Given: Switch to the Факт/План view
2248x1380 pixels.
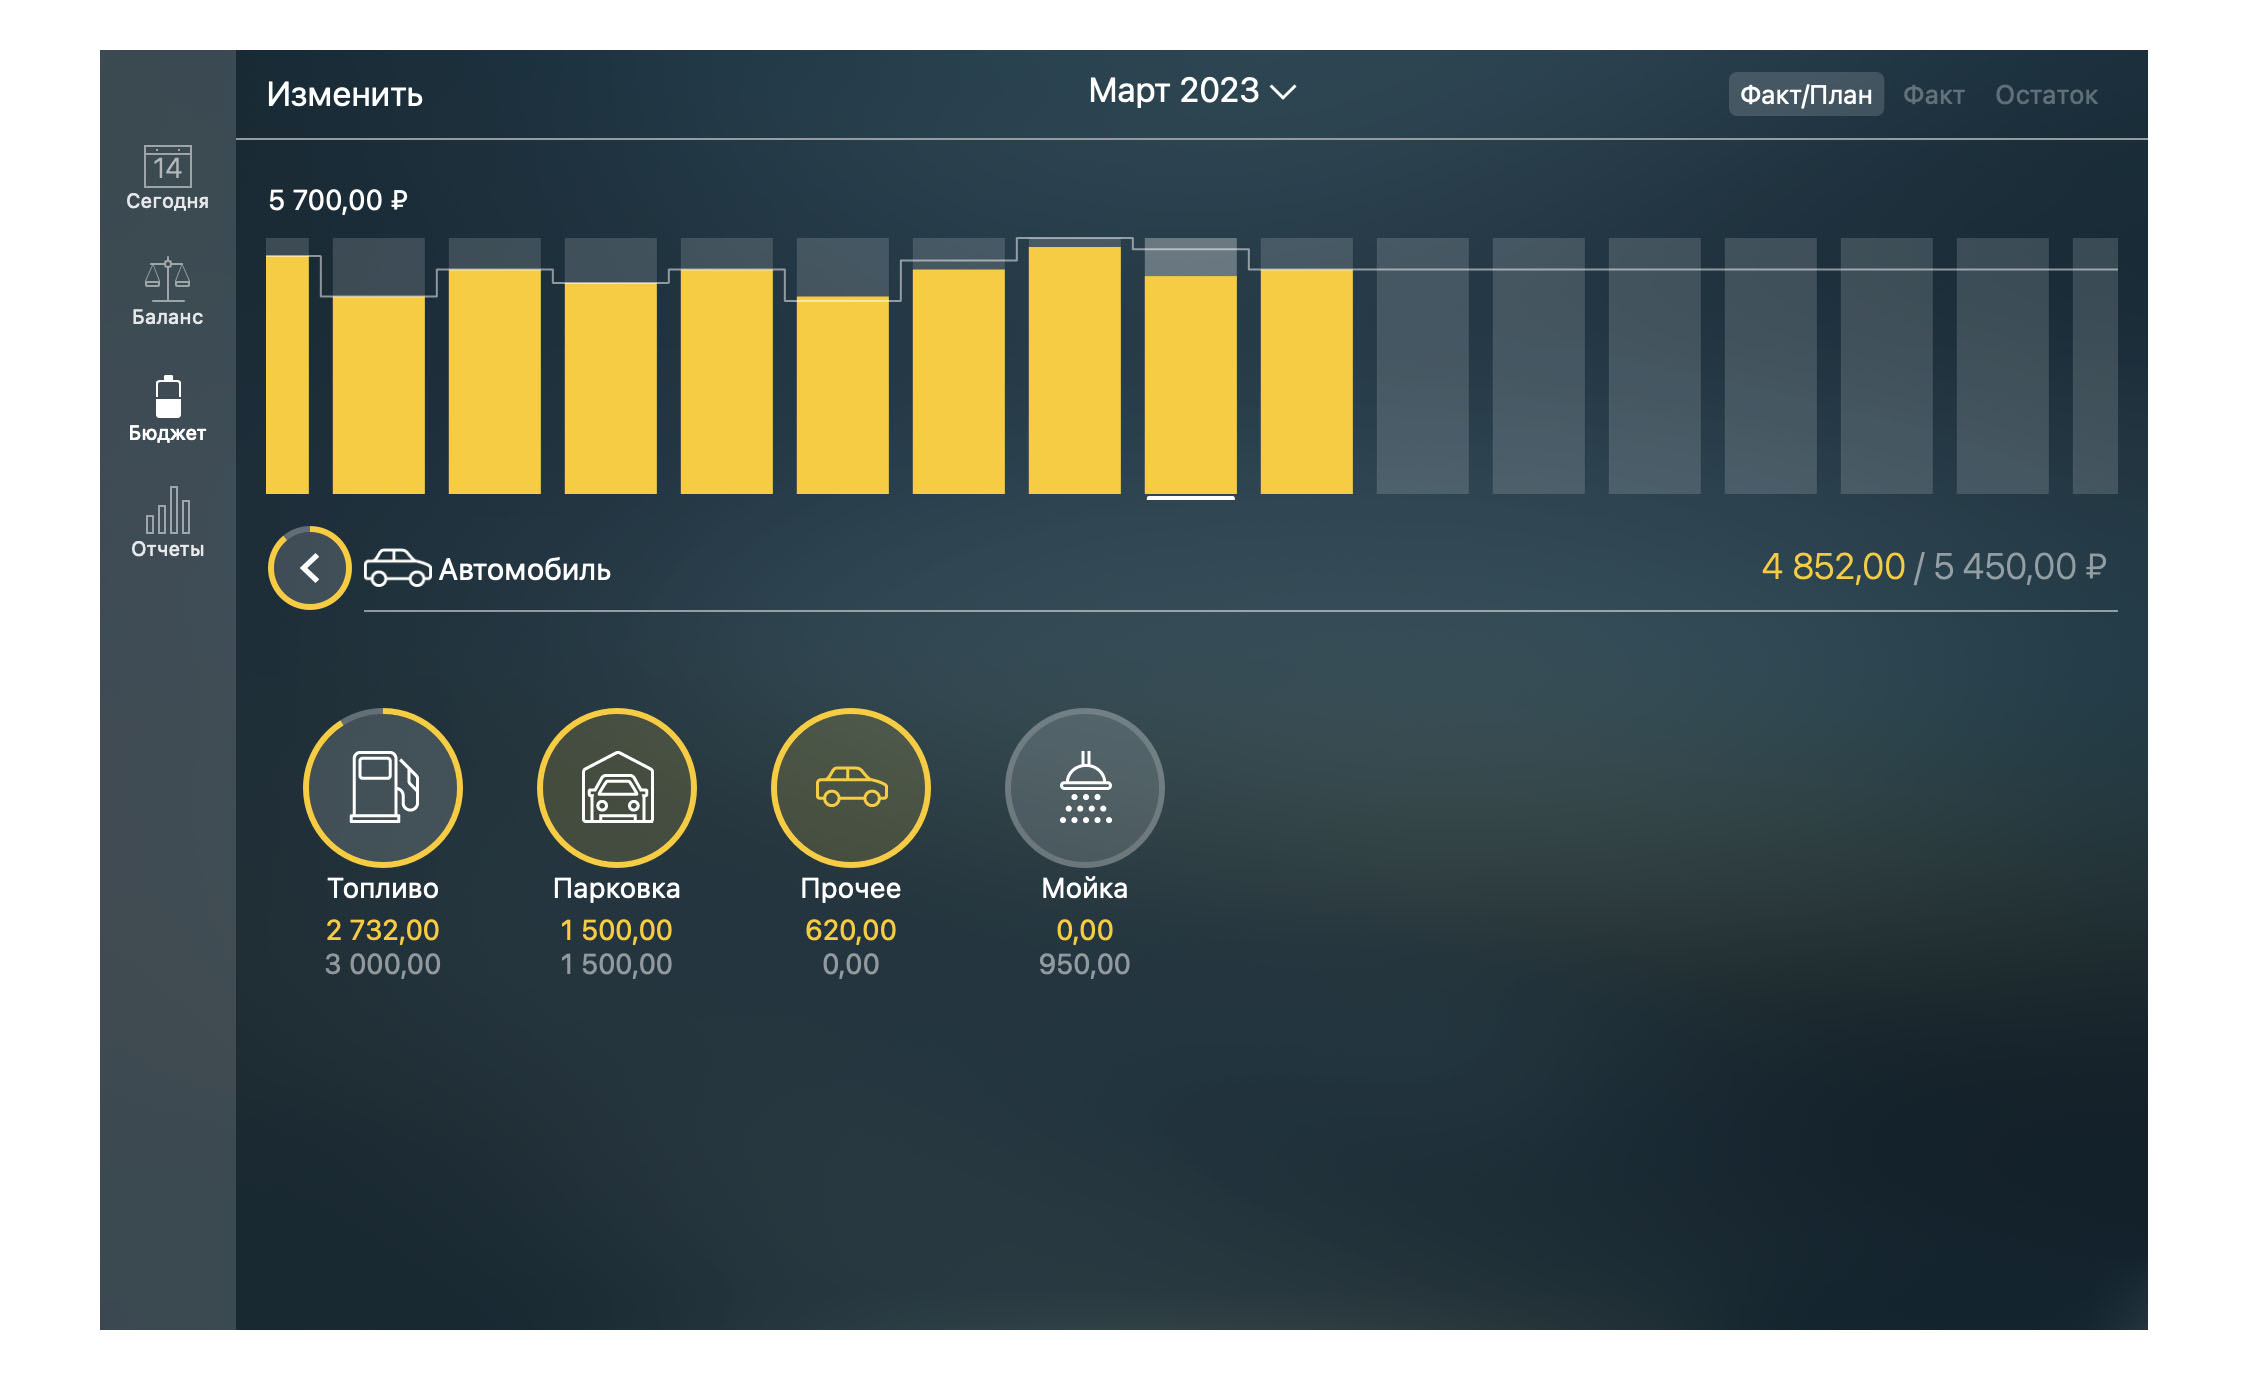Looking at the screenshot, I should [1806, 95].
